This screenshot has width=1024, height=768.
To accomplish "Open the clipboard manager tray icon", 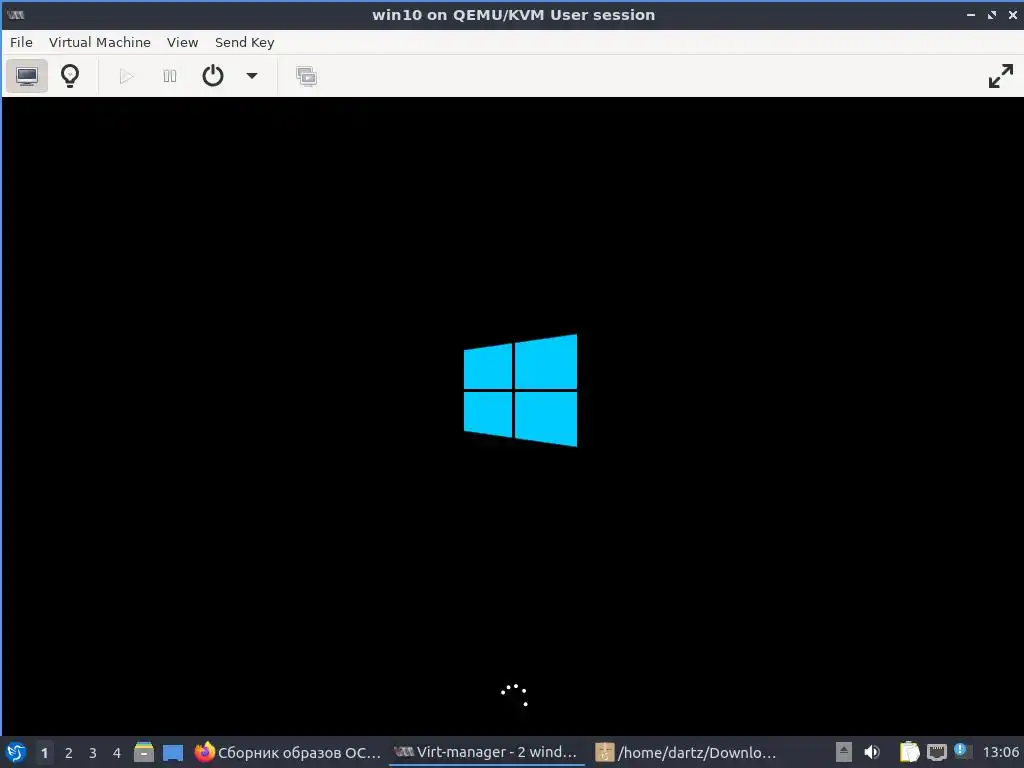I will click(908, 752).
